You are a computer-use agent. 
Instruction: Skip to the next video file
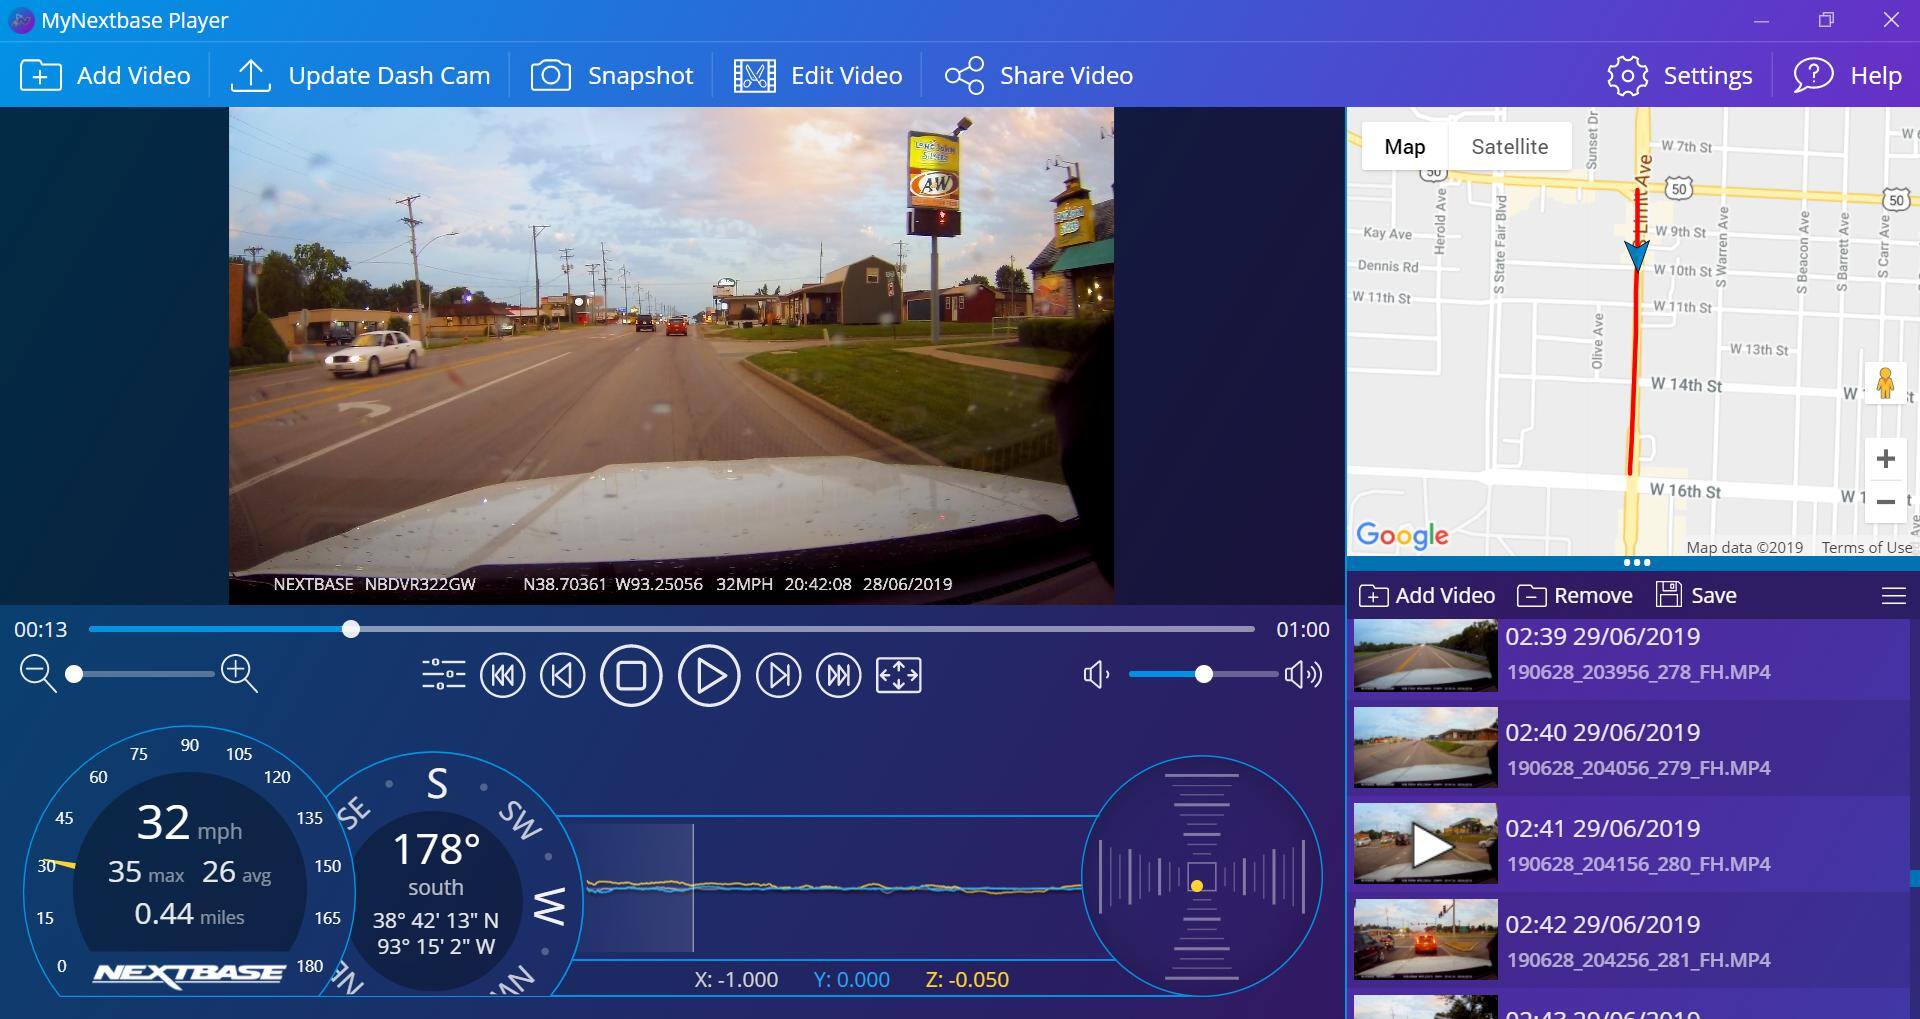(838, 676)
